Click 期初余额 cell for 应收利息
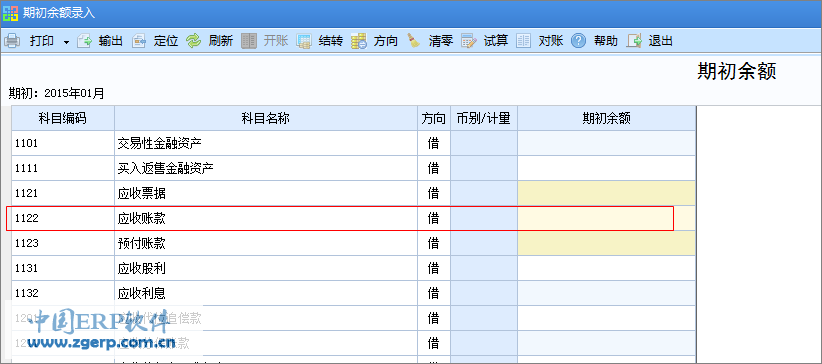 [607, 293]
